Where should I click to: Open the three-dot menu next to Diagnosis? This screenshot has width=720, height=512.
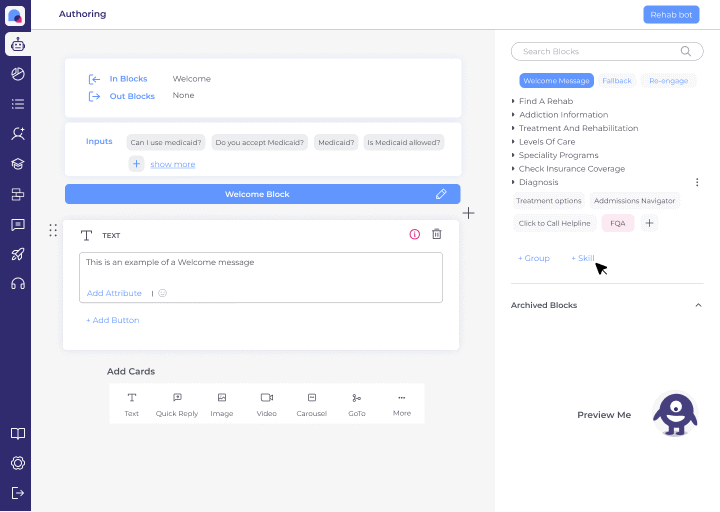tap(697, 182)
